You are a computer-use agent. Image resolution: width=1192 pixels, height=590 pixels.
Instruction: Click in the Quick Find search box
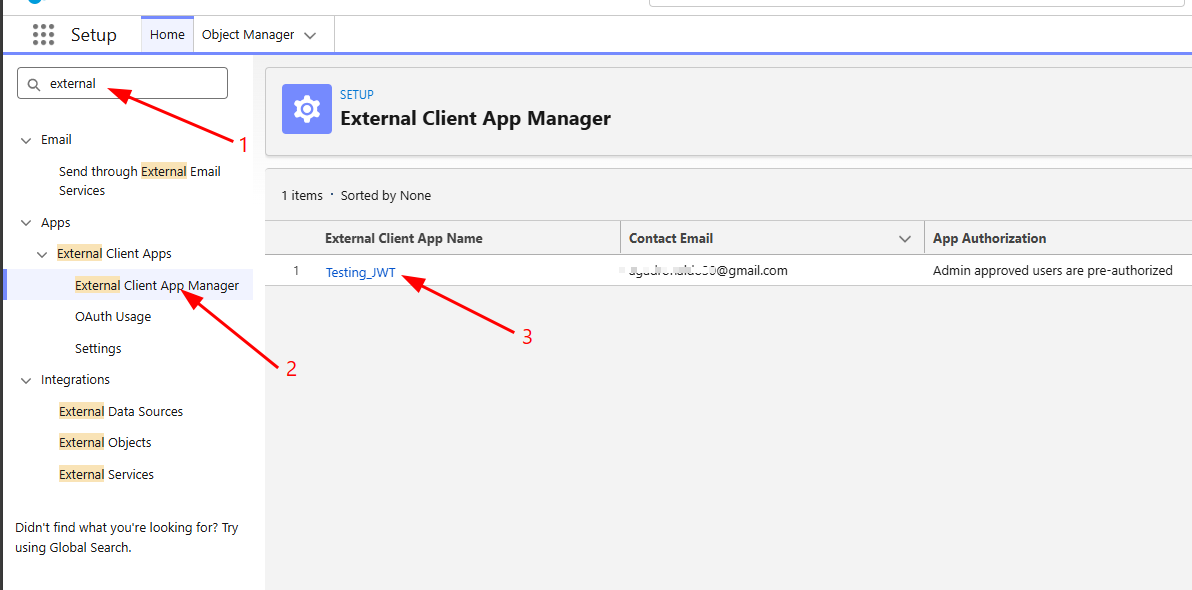coord(130,84)
